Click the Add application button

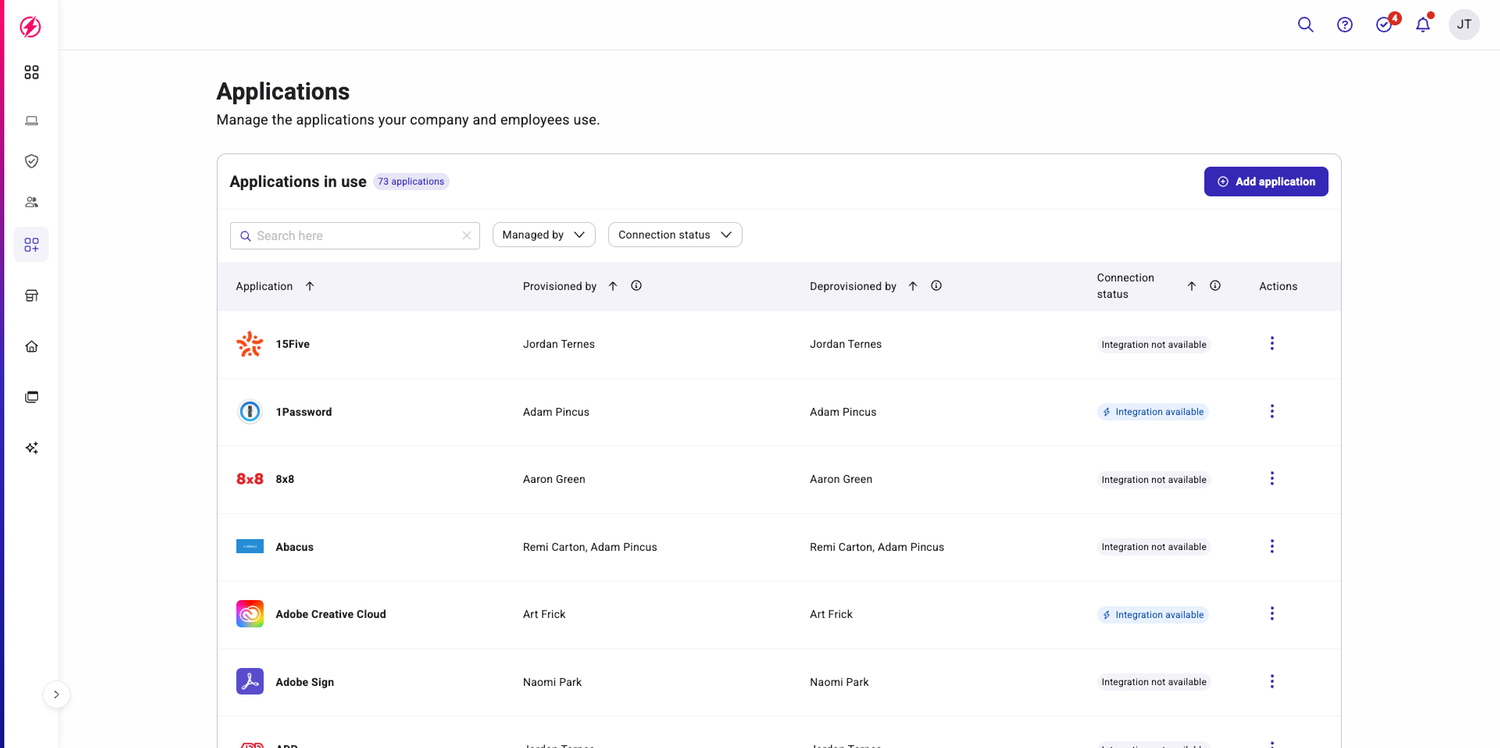(1266, 181)
